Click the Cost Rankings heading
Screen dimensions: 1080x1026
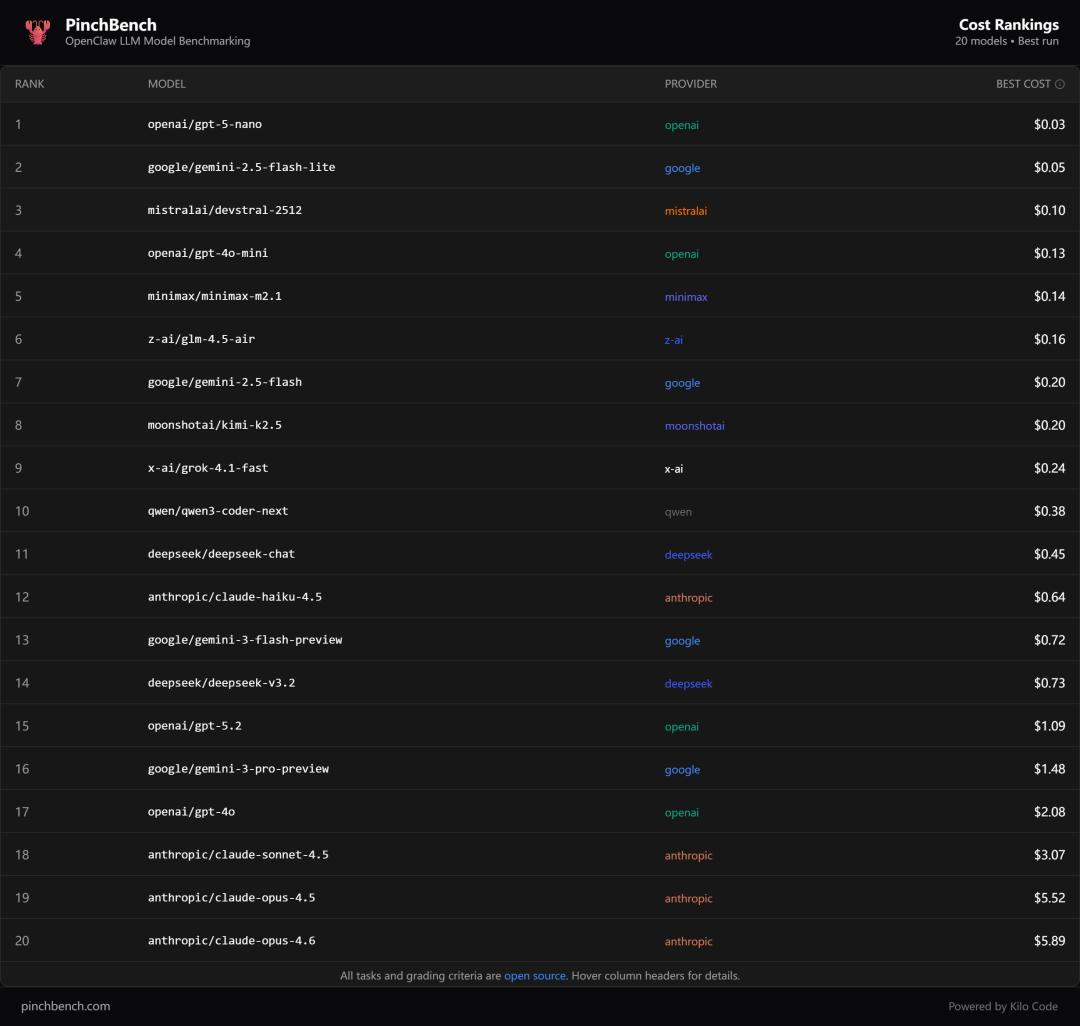click(1008, 25)
